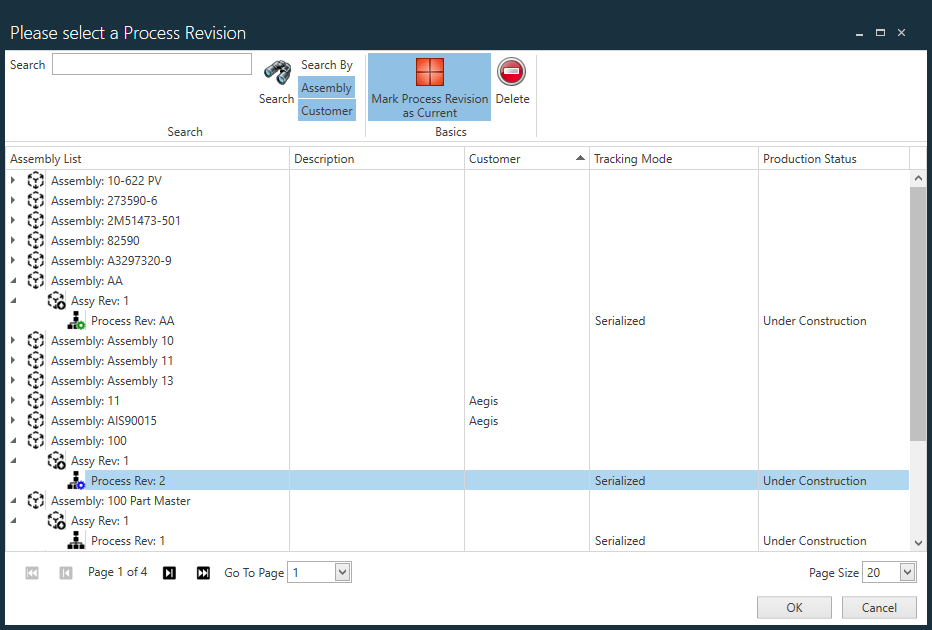
Task: Toggle Search By Customer option
Action: [326, 111]
